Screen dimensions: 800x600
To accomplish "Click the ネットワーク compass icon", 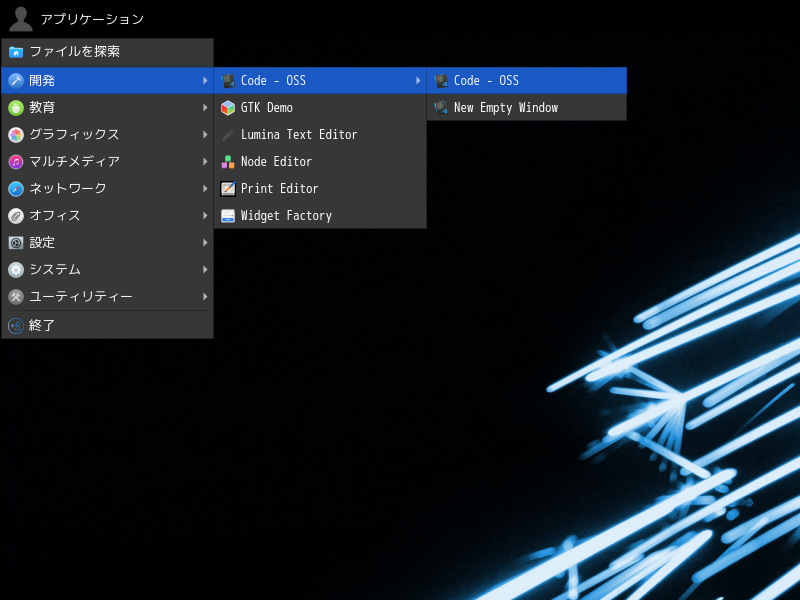I will pyautogui.click(x=16, y=189).
